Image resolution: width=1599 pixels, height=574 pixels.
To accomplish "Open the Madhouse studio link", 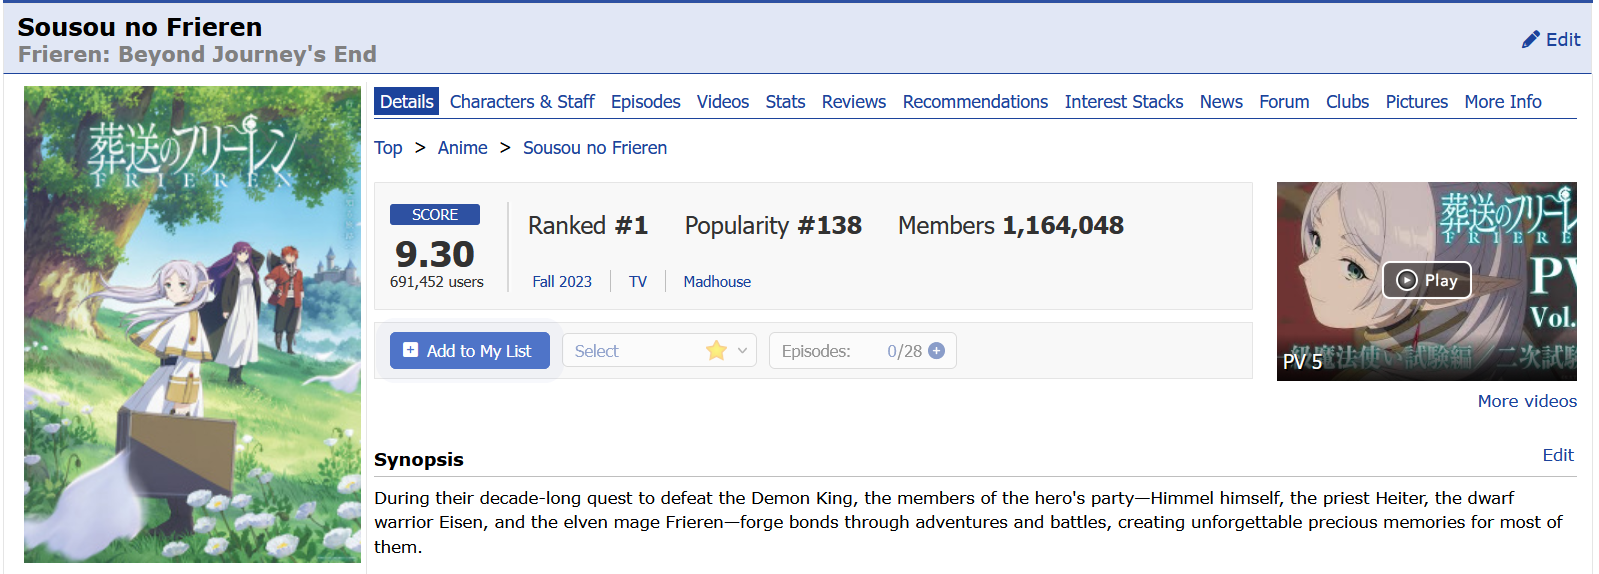I will pyautogui.click(x=717, y=282).
